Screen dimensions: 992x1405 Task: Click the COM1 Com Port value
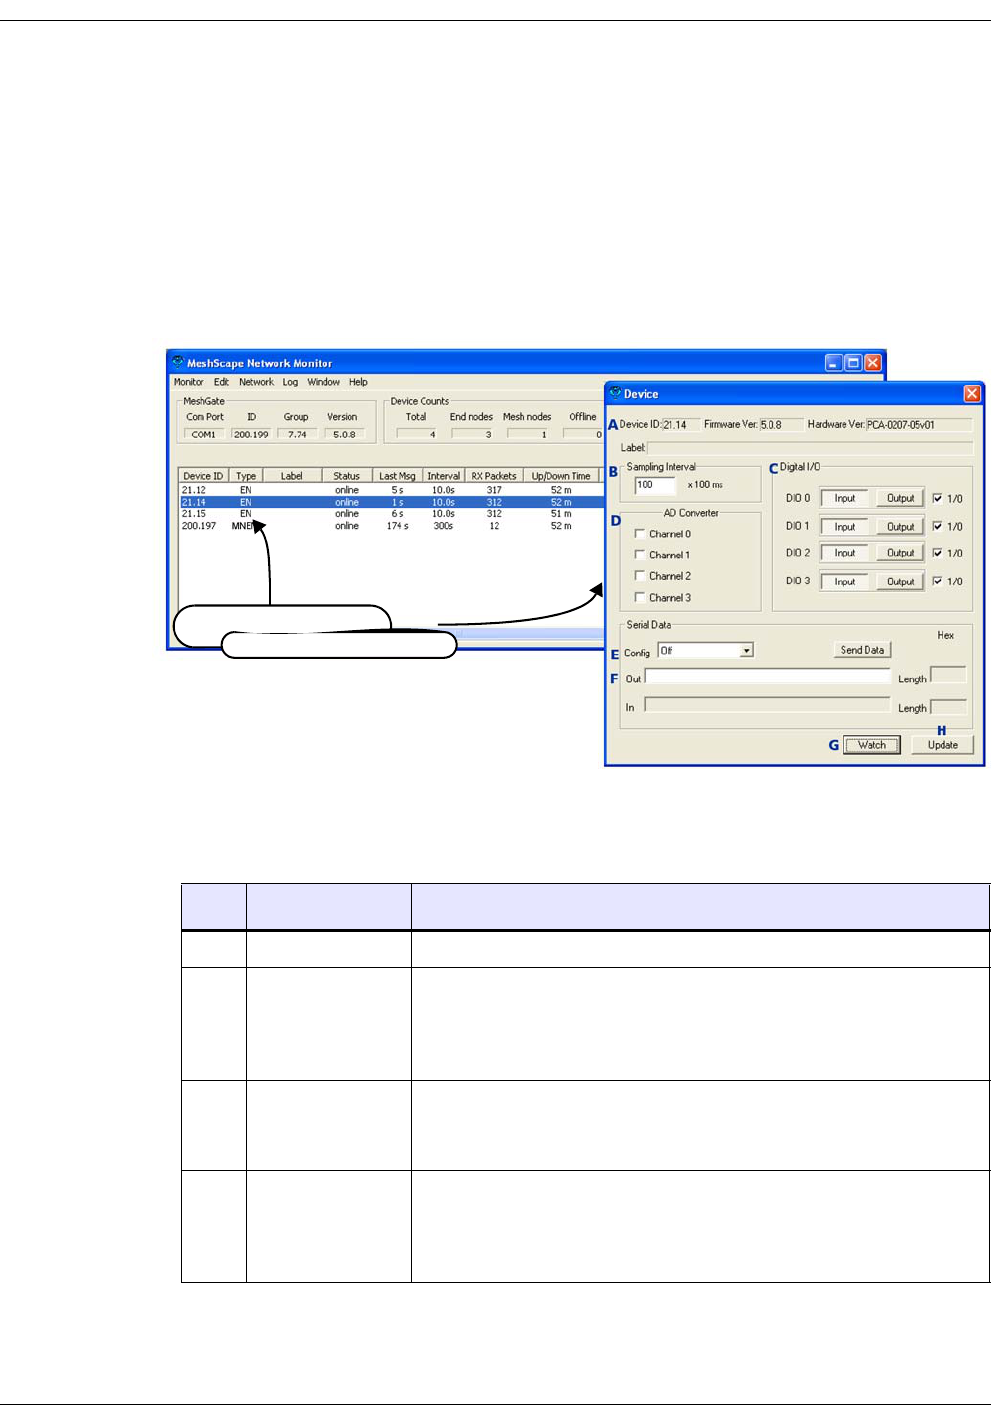204,434
